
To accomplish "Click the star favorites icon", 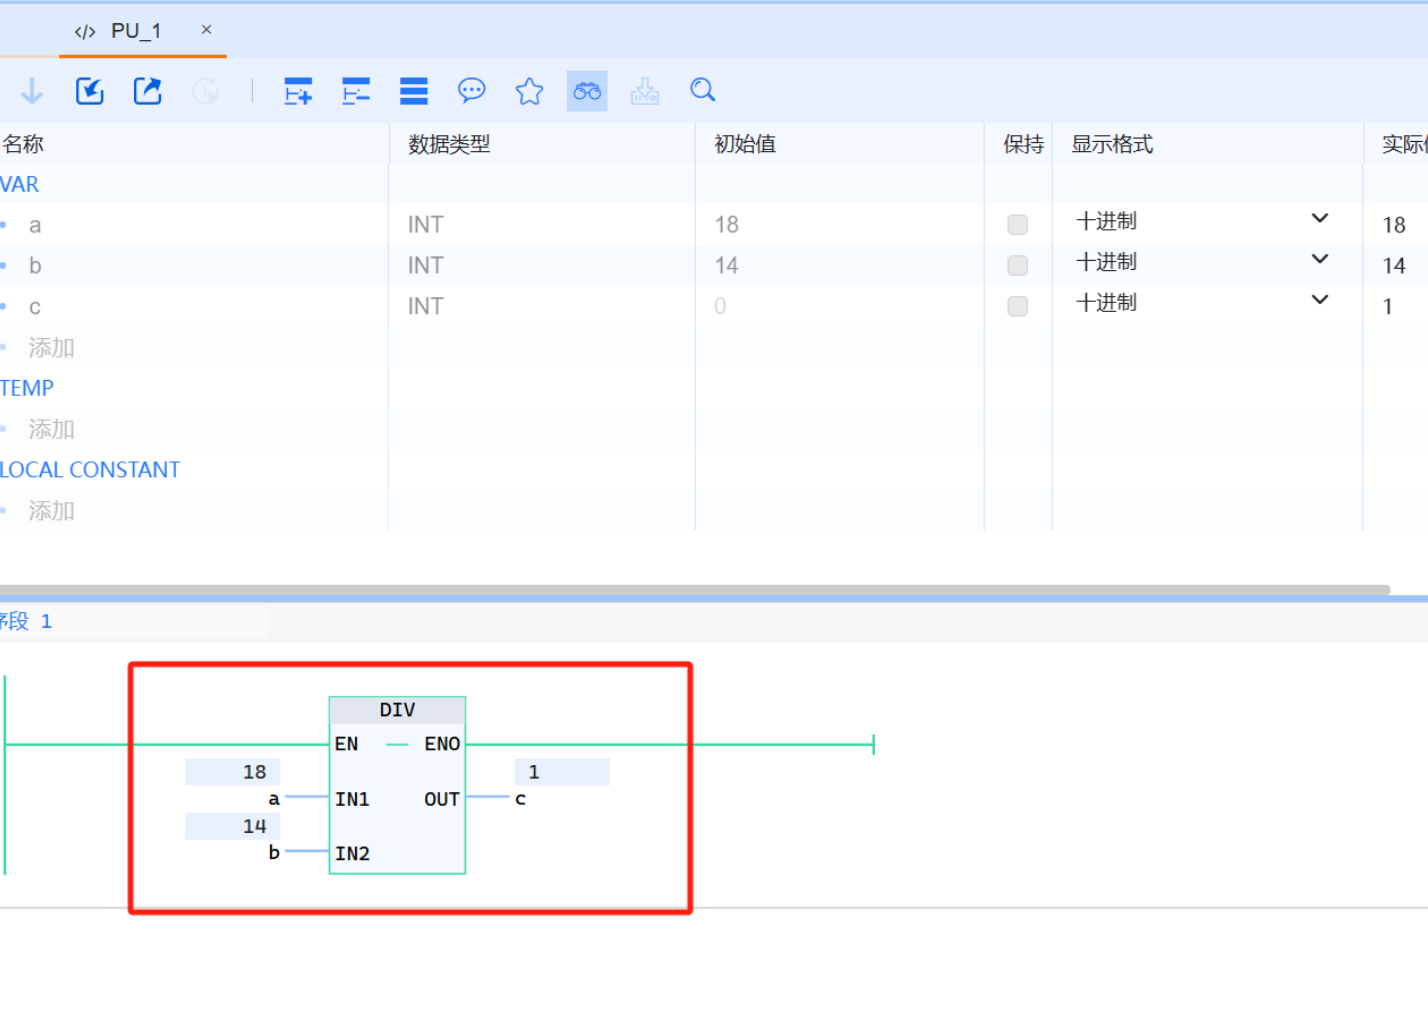I will pos(529,91).
